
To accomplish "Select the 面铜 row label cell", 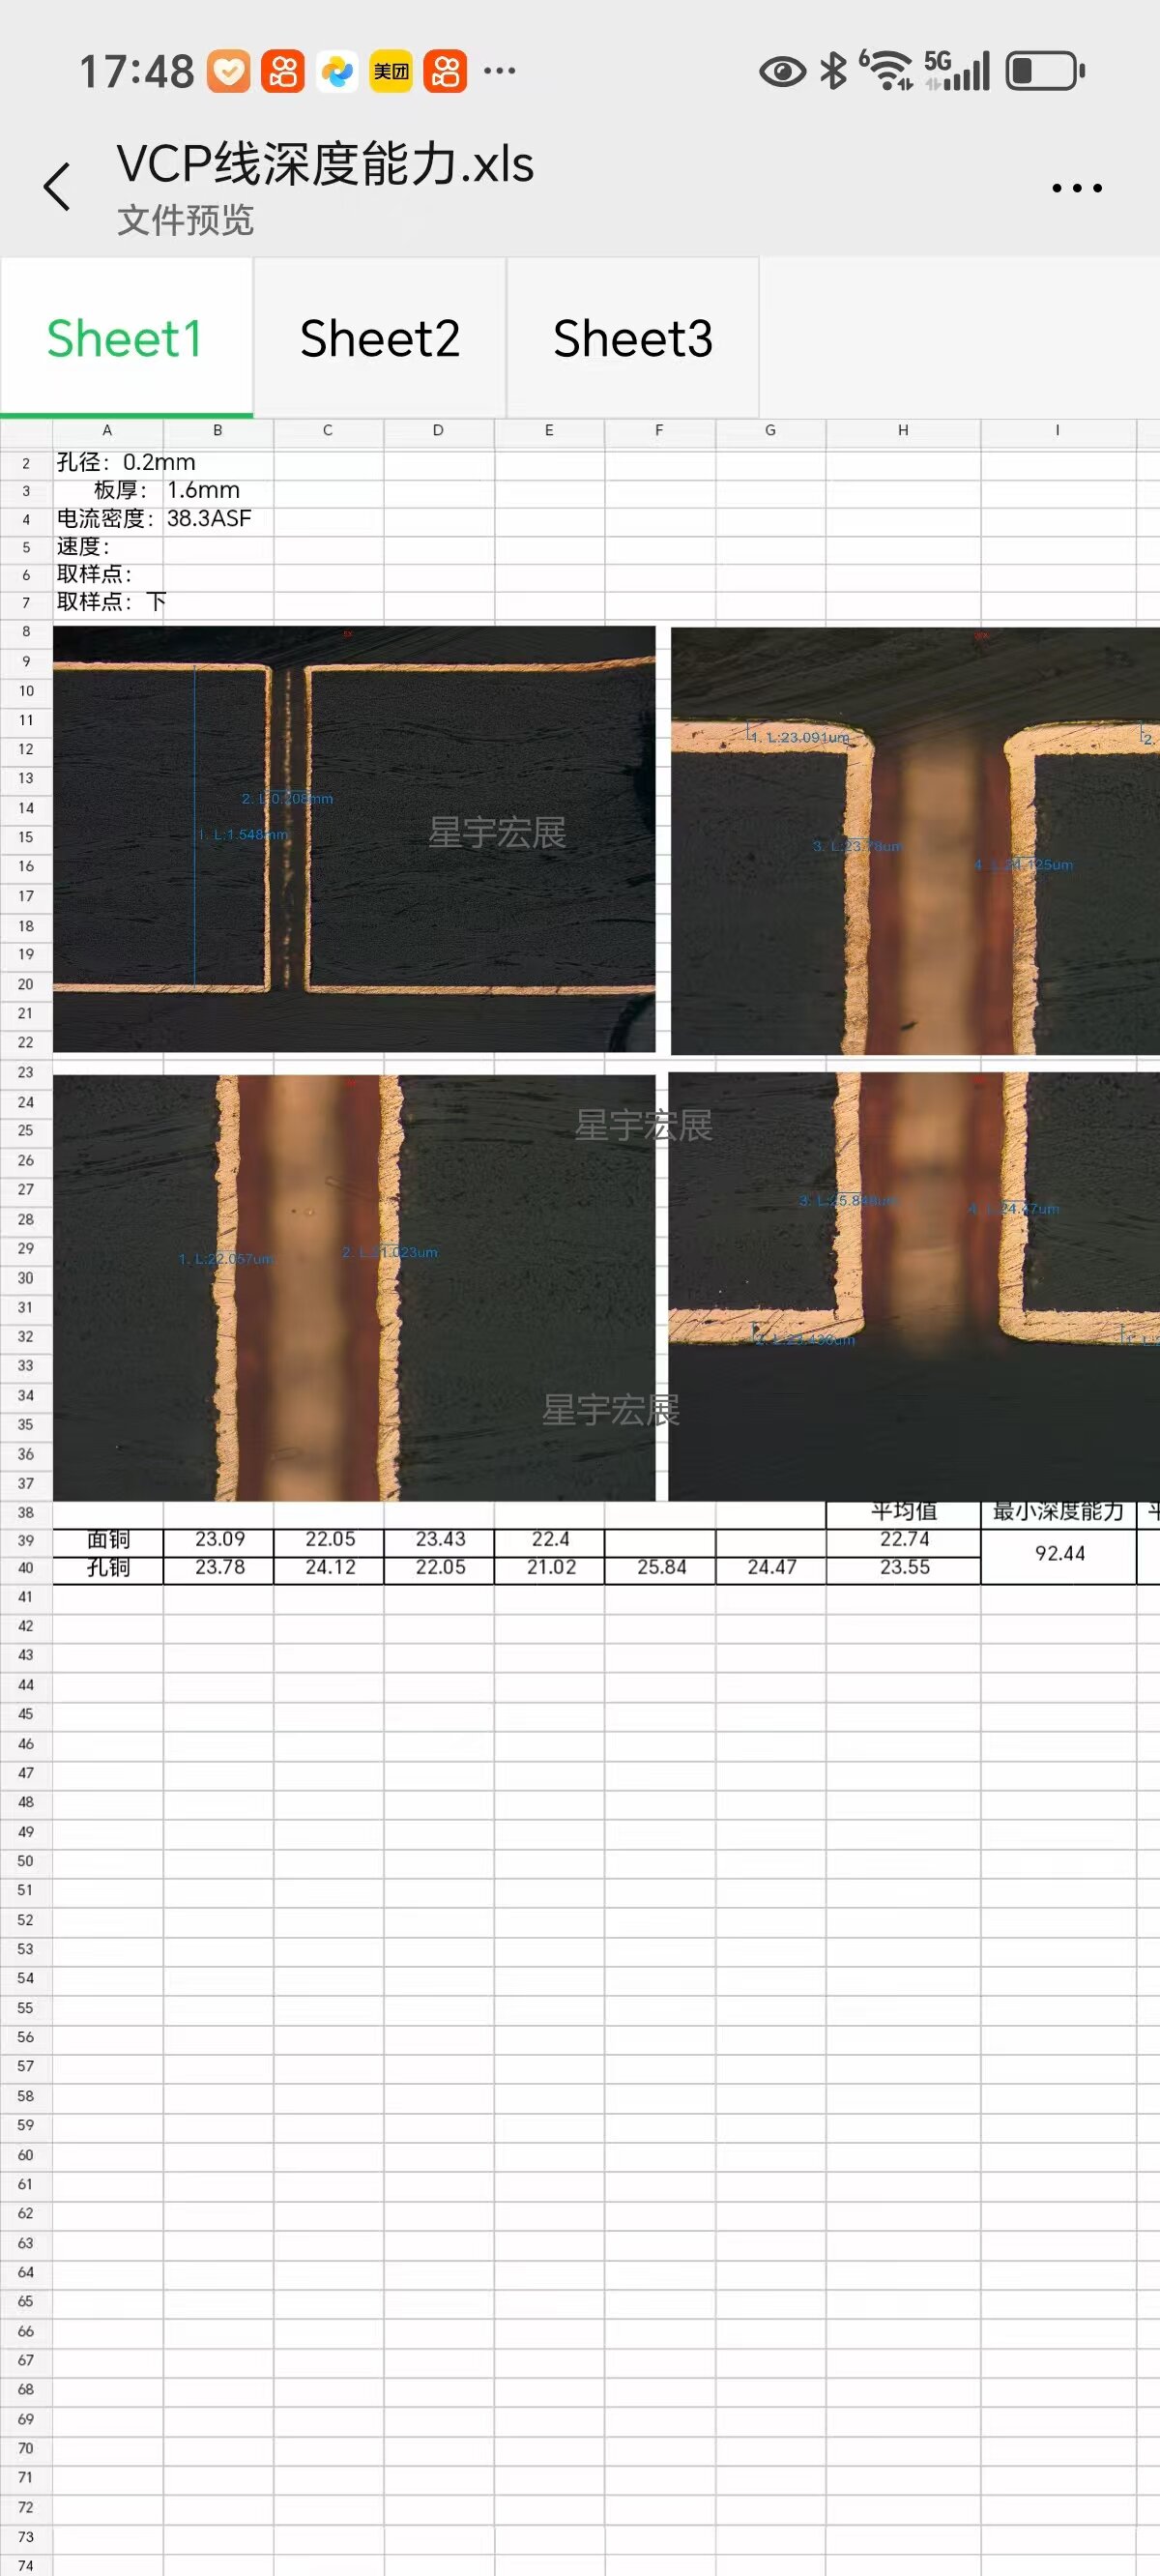I will point(108,1540).
